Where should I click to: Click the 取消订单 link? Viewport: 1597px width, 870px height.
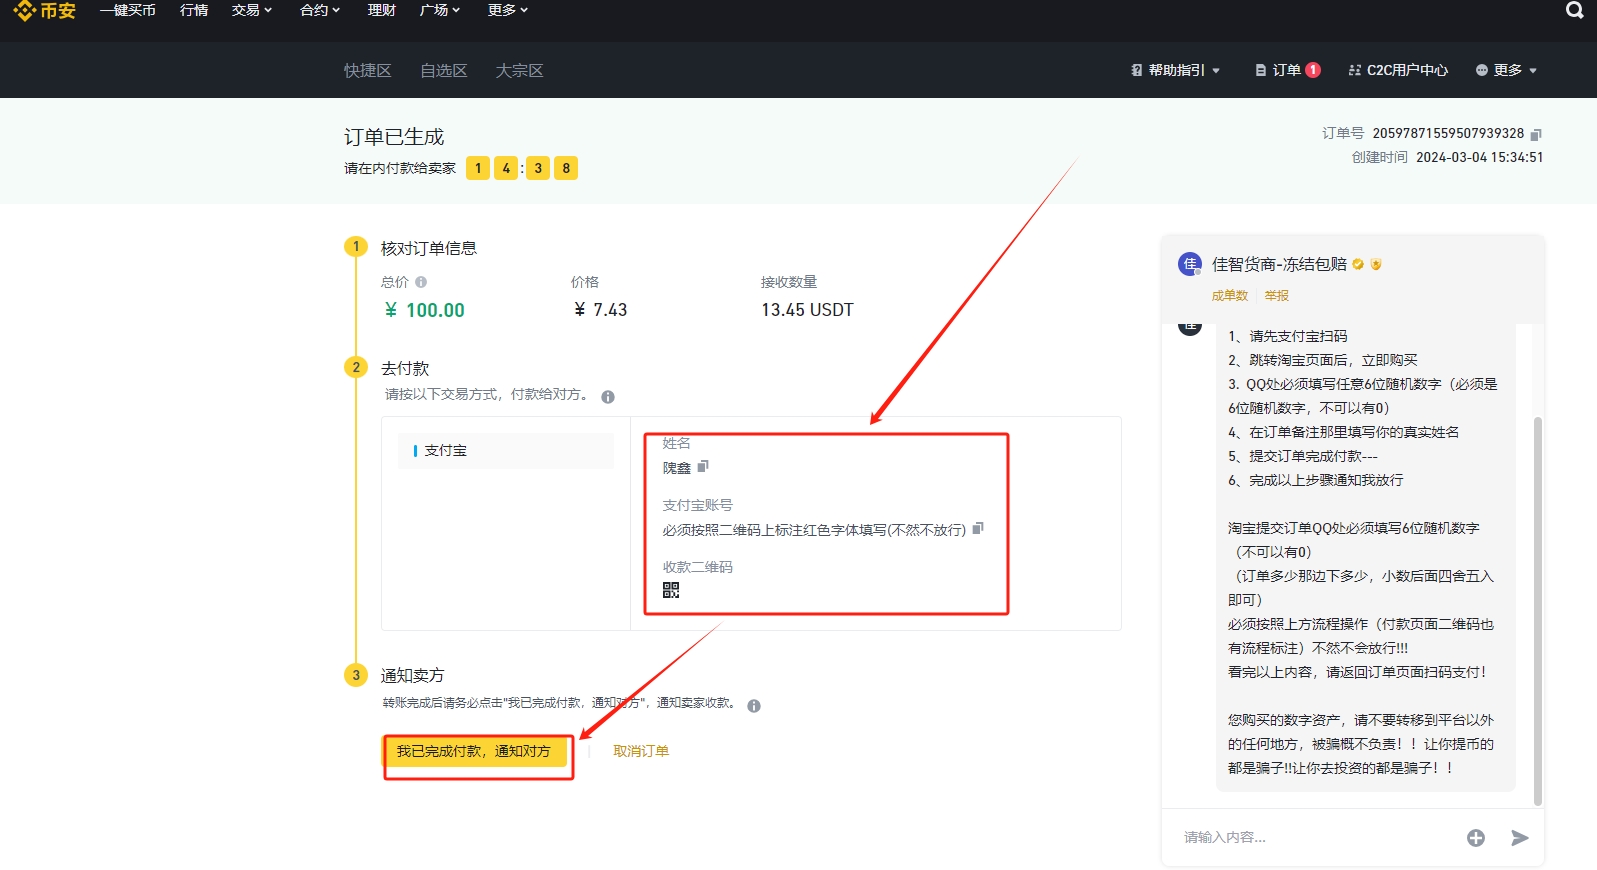coord(641,751)
